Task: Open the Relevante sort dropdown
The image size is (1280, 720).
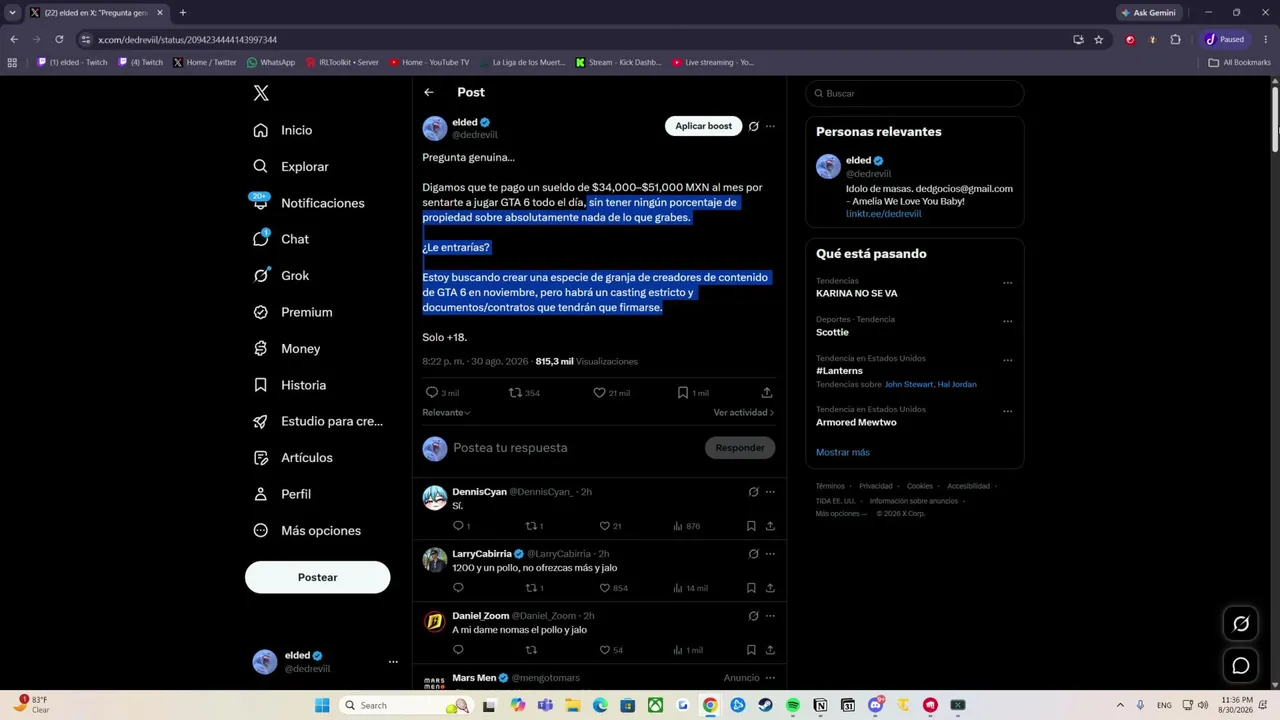Action: click(446, 412)
